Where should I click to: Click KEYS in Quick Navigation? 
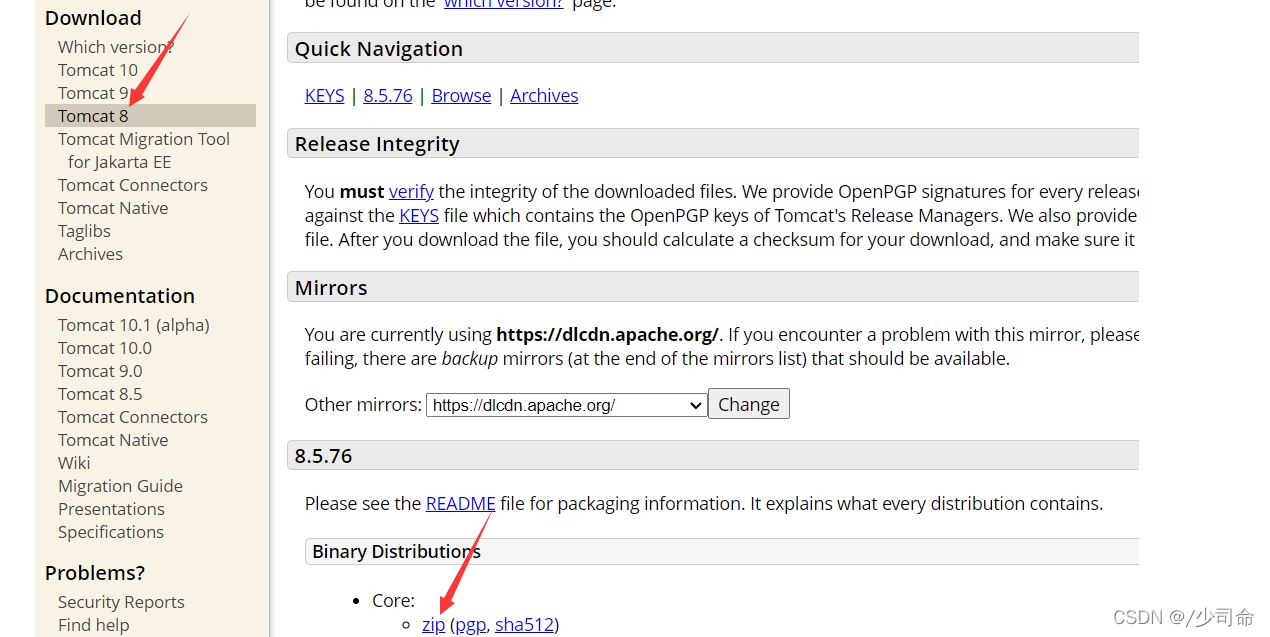324,95
